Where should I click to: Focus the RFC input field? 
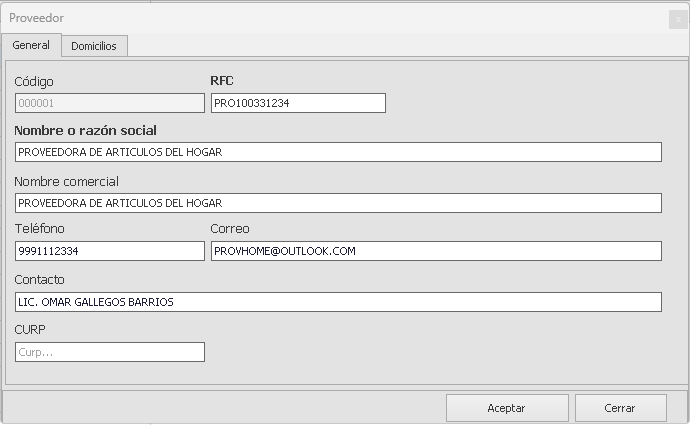[298, 103]
